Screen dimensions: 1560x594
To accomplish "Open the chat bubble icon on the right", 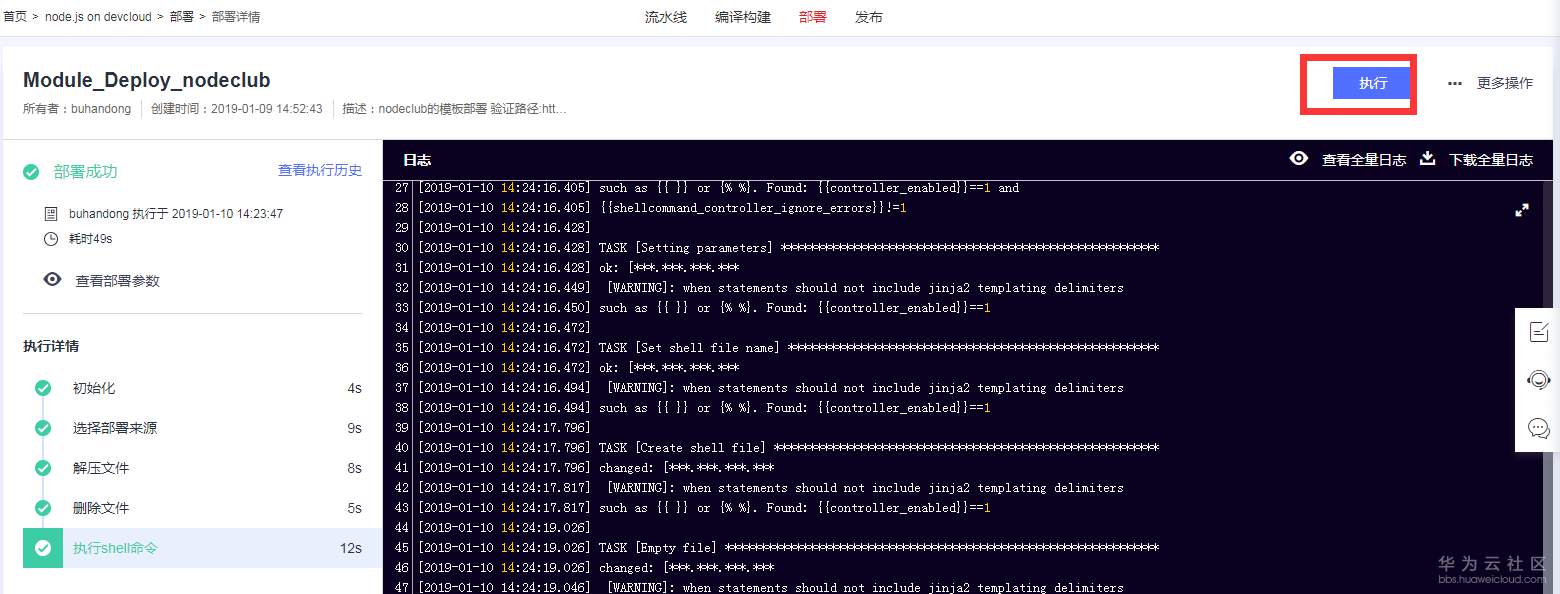I will [x=1541, y=428].
